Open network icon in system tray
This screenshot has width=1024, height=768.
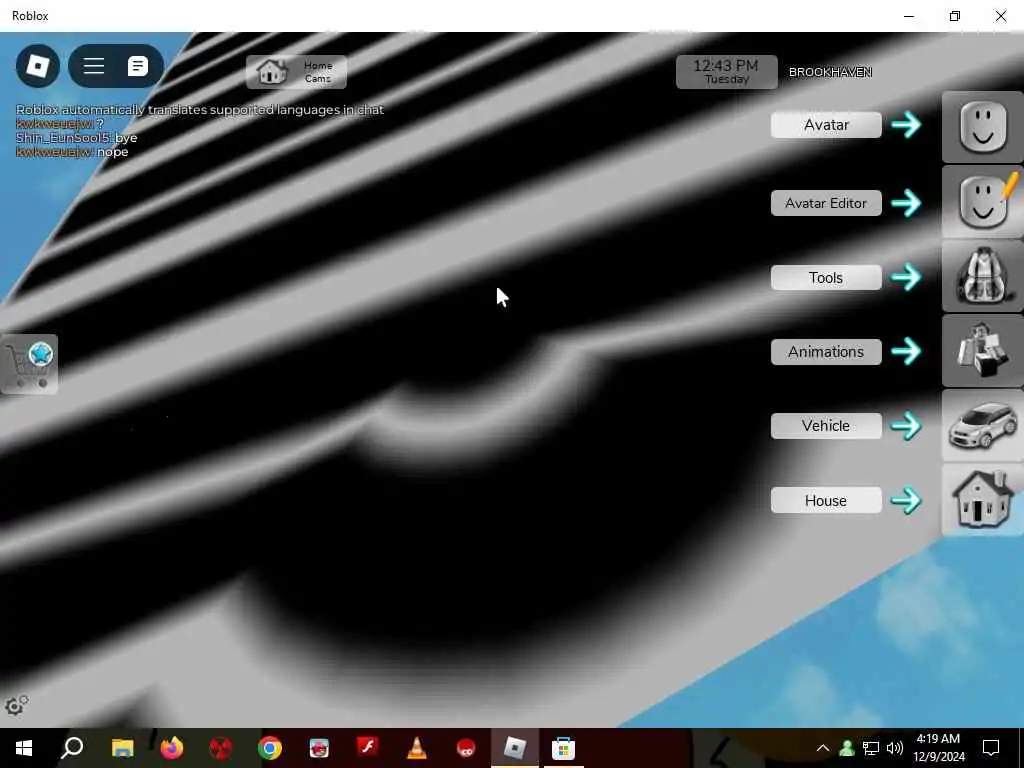(x=871, y=748)
